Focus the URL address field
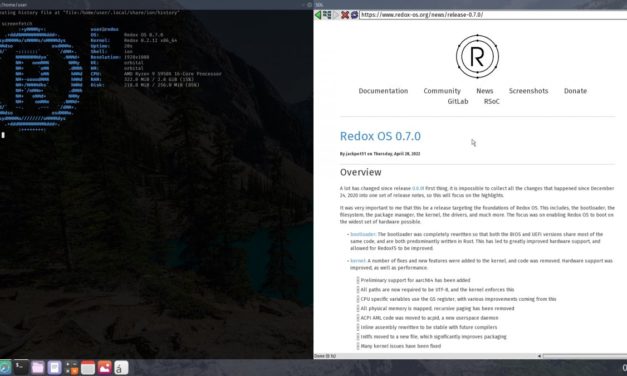 493,15
